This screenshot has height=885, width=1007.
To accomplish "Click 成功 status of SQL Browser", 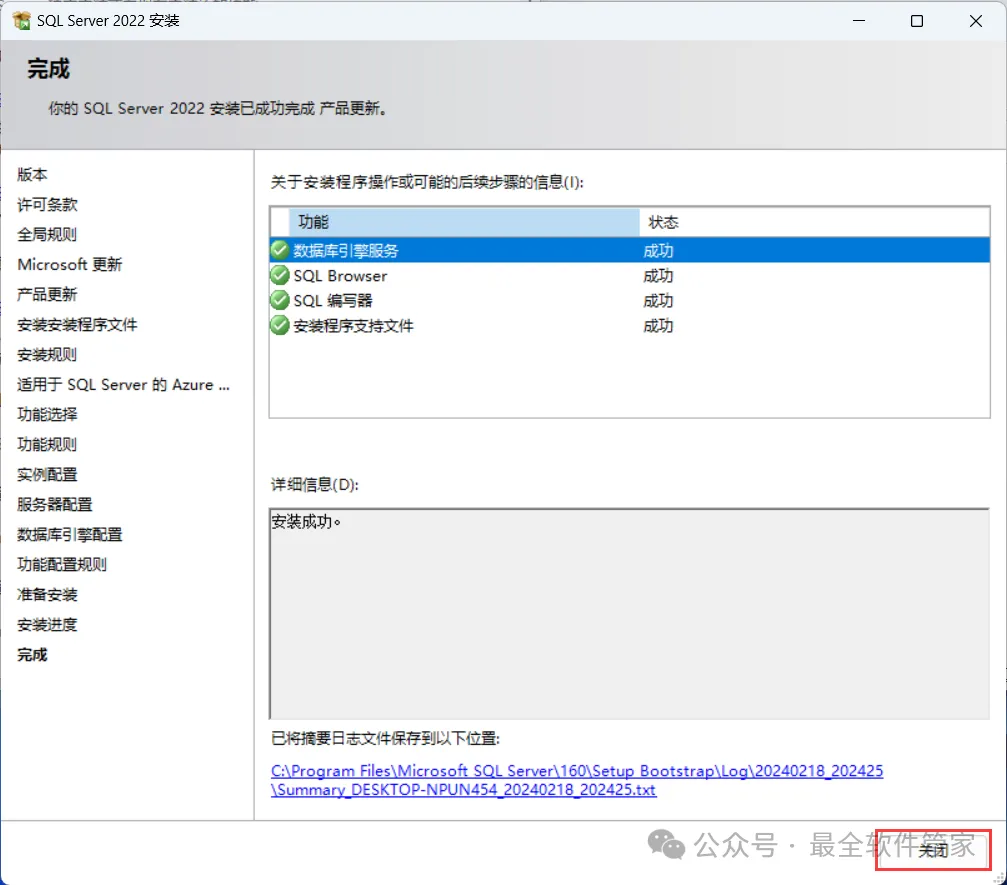I will pyautogui.click(x=658, y=276).
